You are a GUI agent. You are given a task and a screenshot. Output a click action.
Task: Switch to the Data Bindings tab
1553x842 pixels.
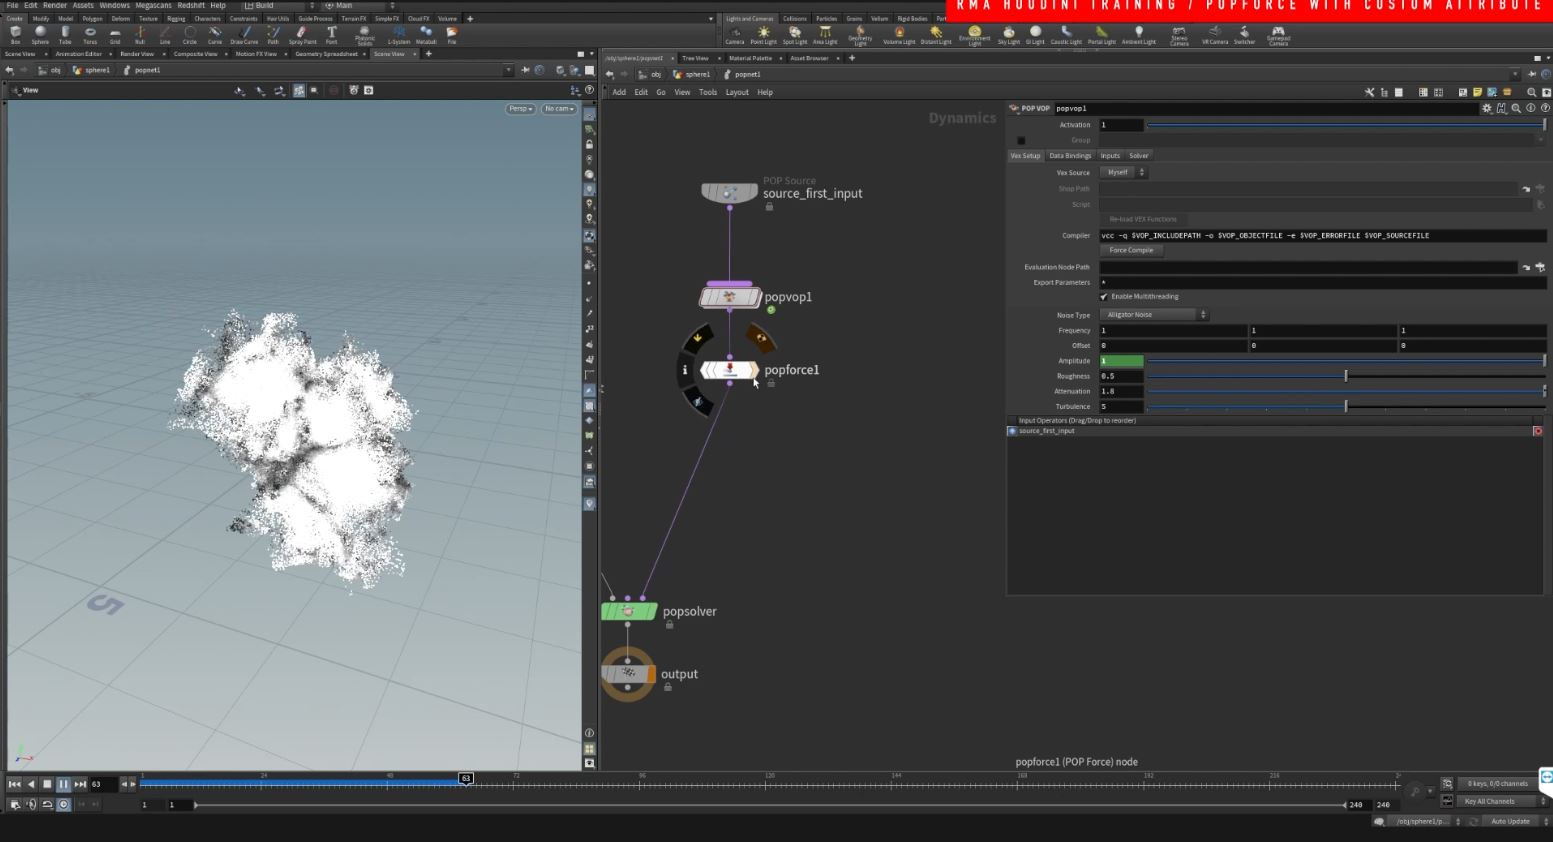(x=1069, y=155)
